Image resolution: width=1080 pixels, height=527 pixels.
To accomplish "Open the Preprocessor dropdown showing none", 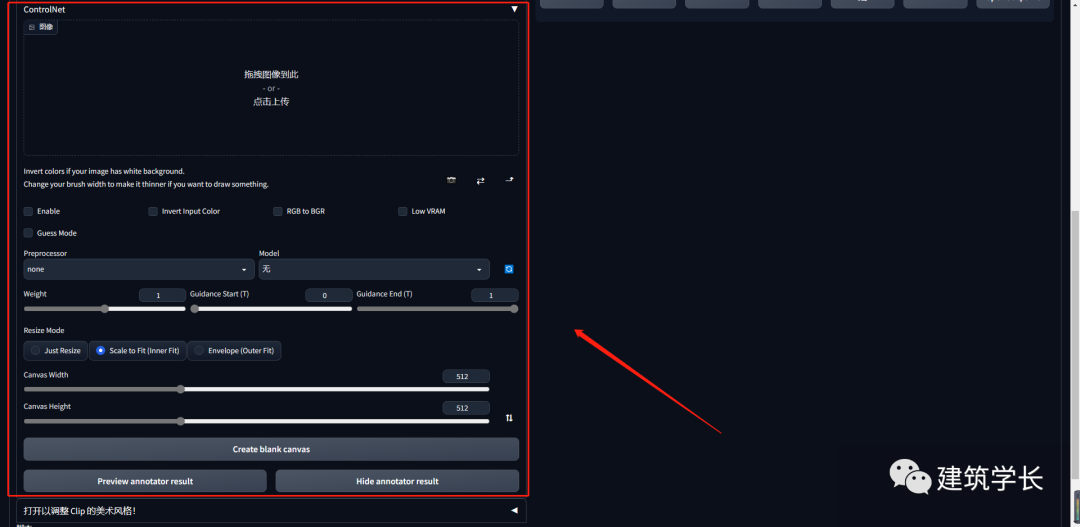I will 138,269.
